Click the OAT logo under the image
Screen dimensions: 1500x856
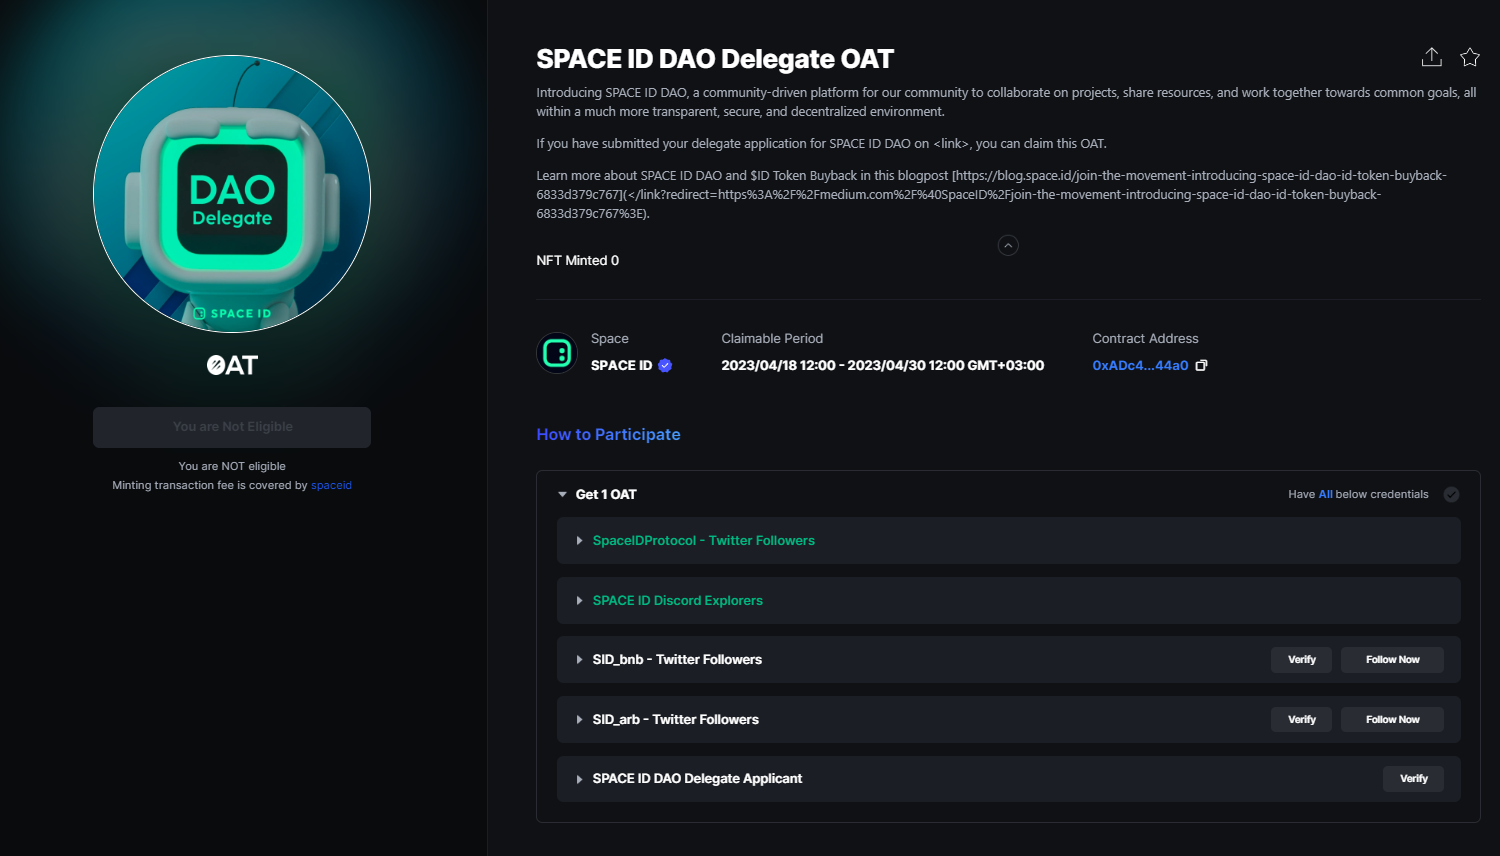(x=232, y=365)
